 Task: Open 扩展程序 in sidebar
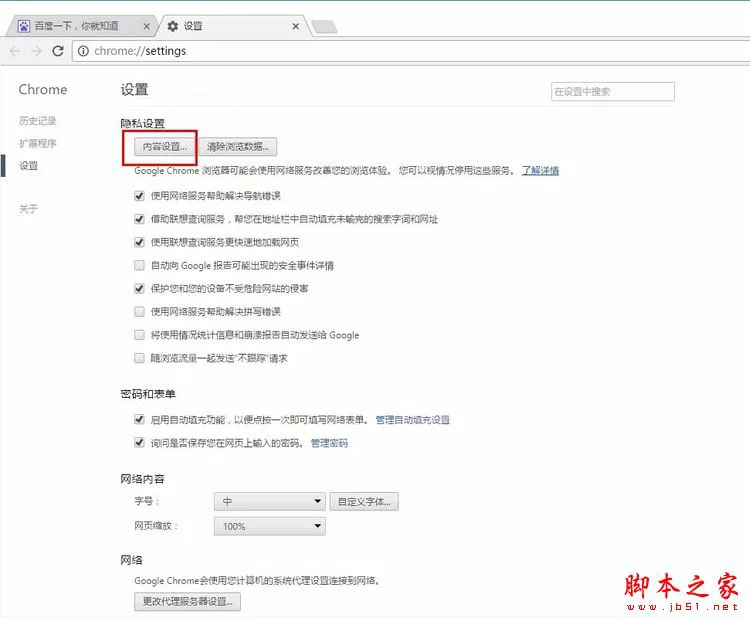38,143
